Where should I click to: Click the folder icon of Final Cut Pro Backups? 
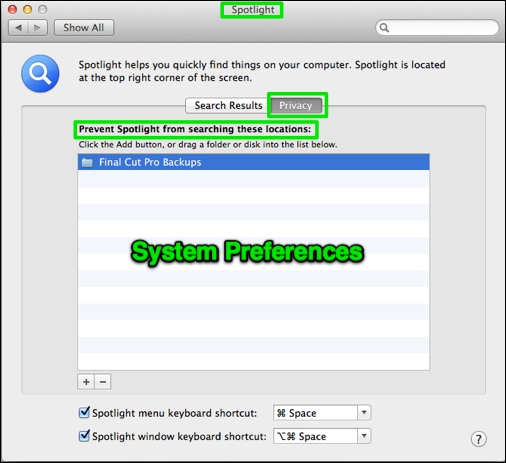(x=87, y=162)
